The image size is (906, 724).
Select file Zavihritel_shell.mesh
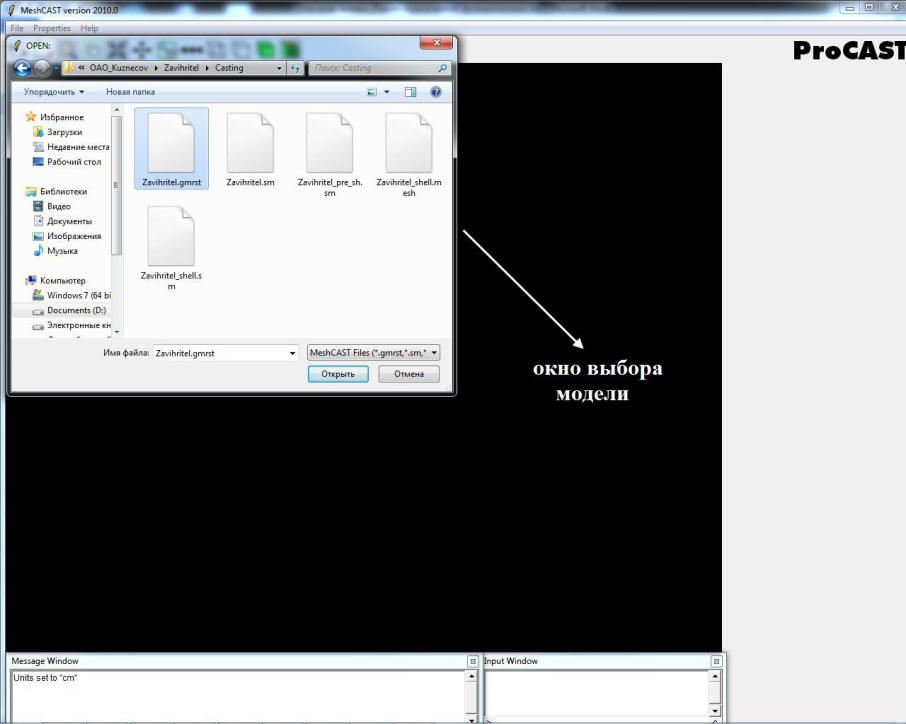point(409,154)
